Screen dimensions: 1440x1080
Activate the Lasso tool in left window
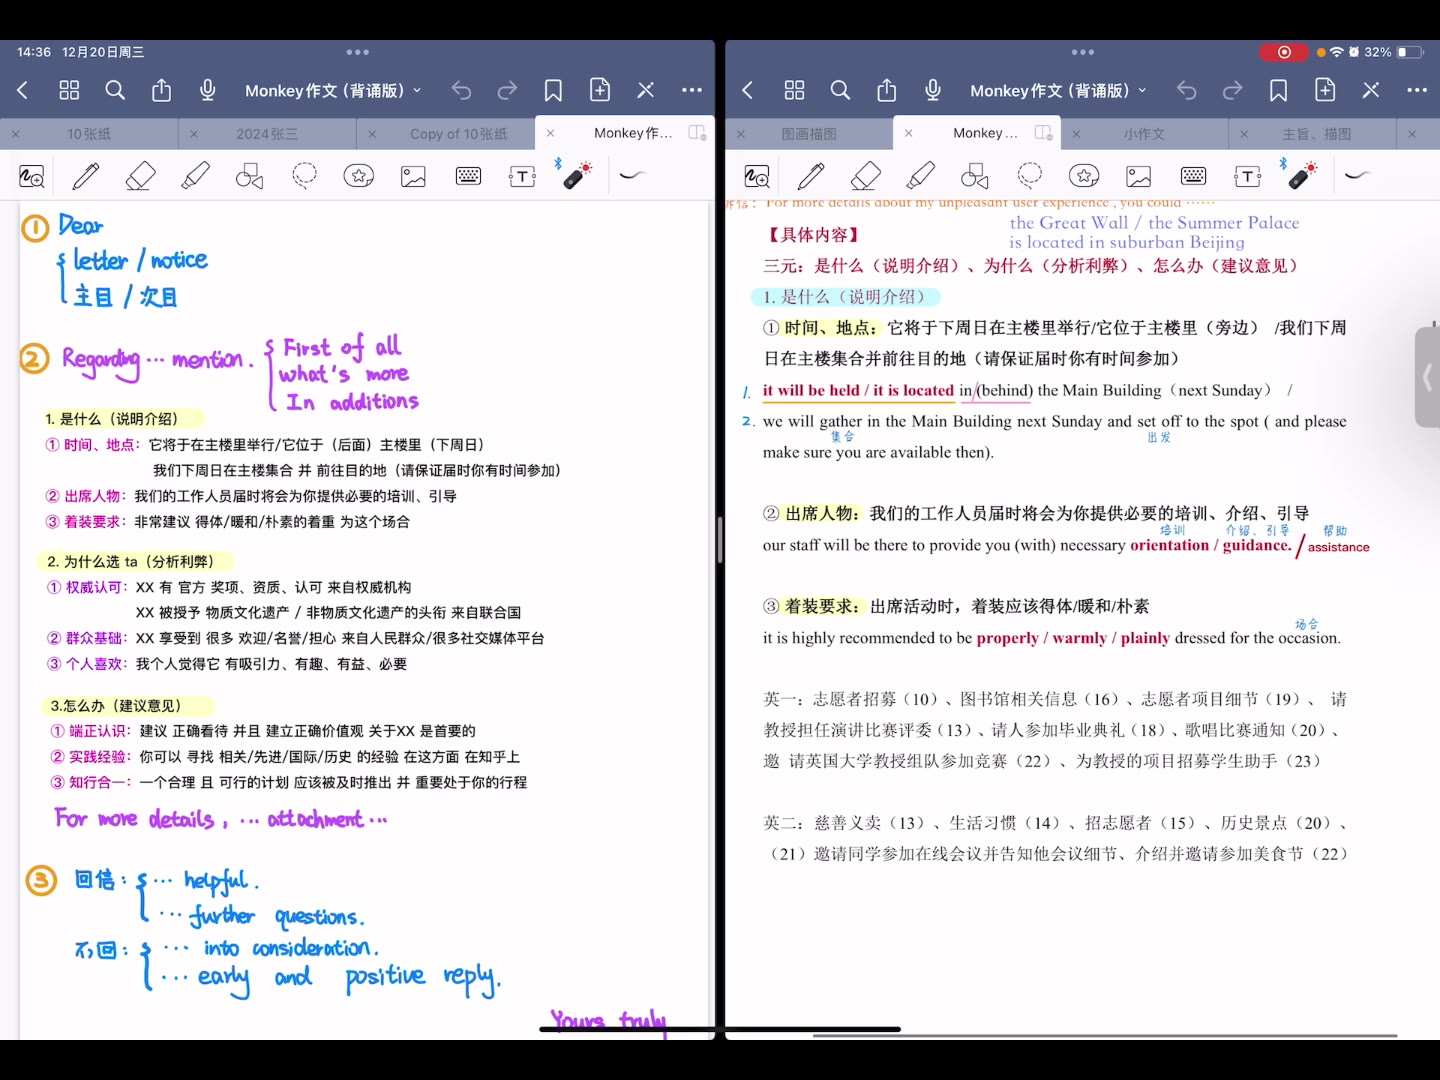point(304,177)
